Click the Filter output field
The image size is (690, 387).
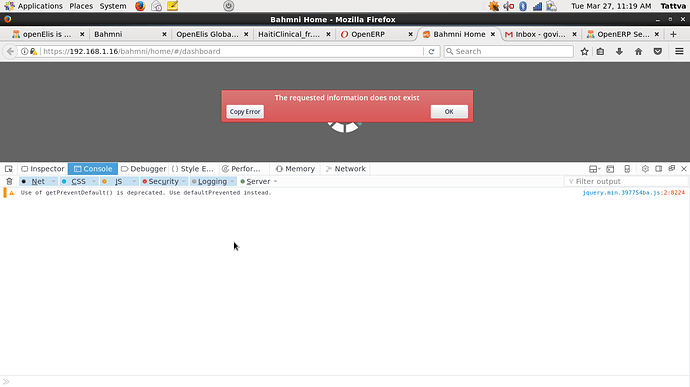coord(626,181)
